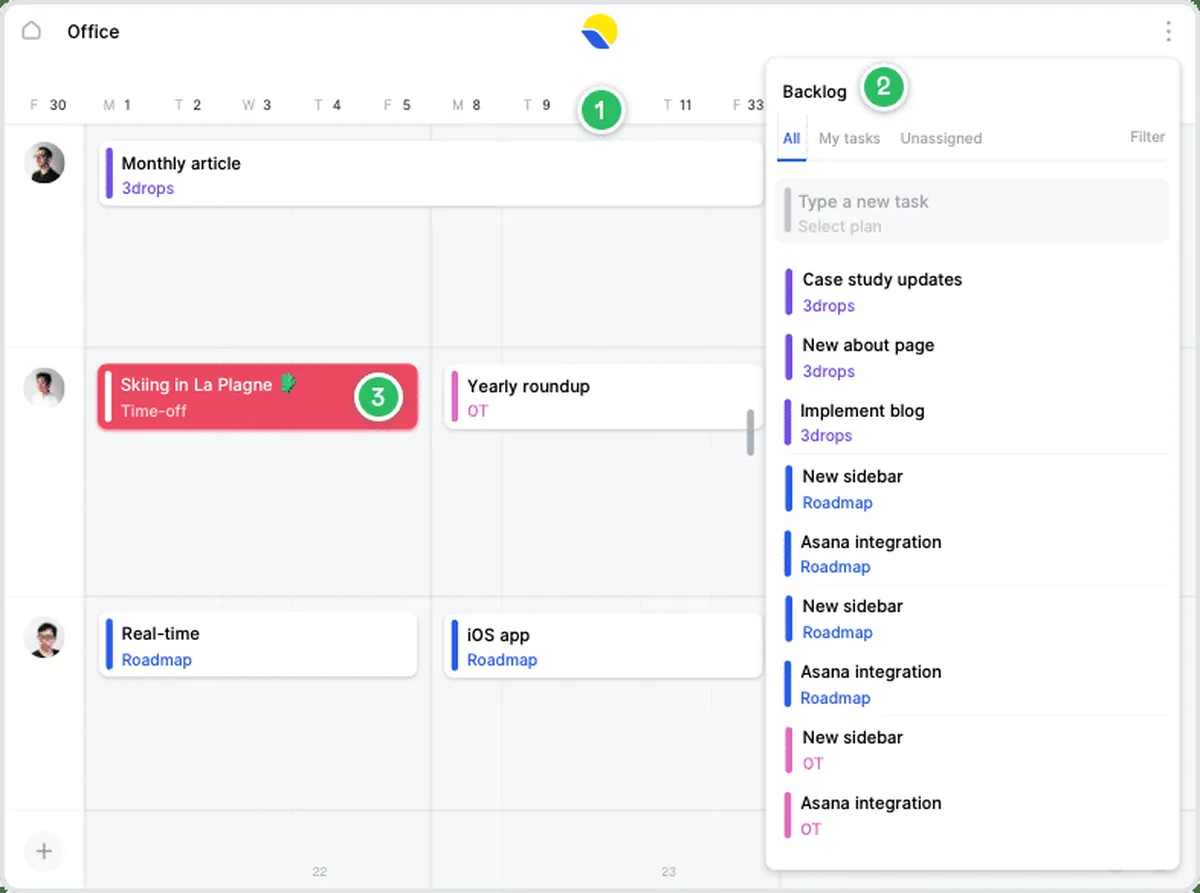The image size is (1200, 893).
Task: Select the All tab in Backlog
Action: [x=791, y=138]
